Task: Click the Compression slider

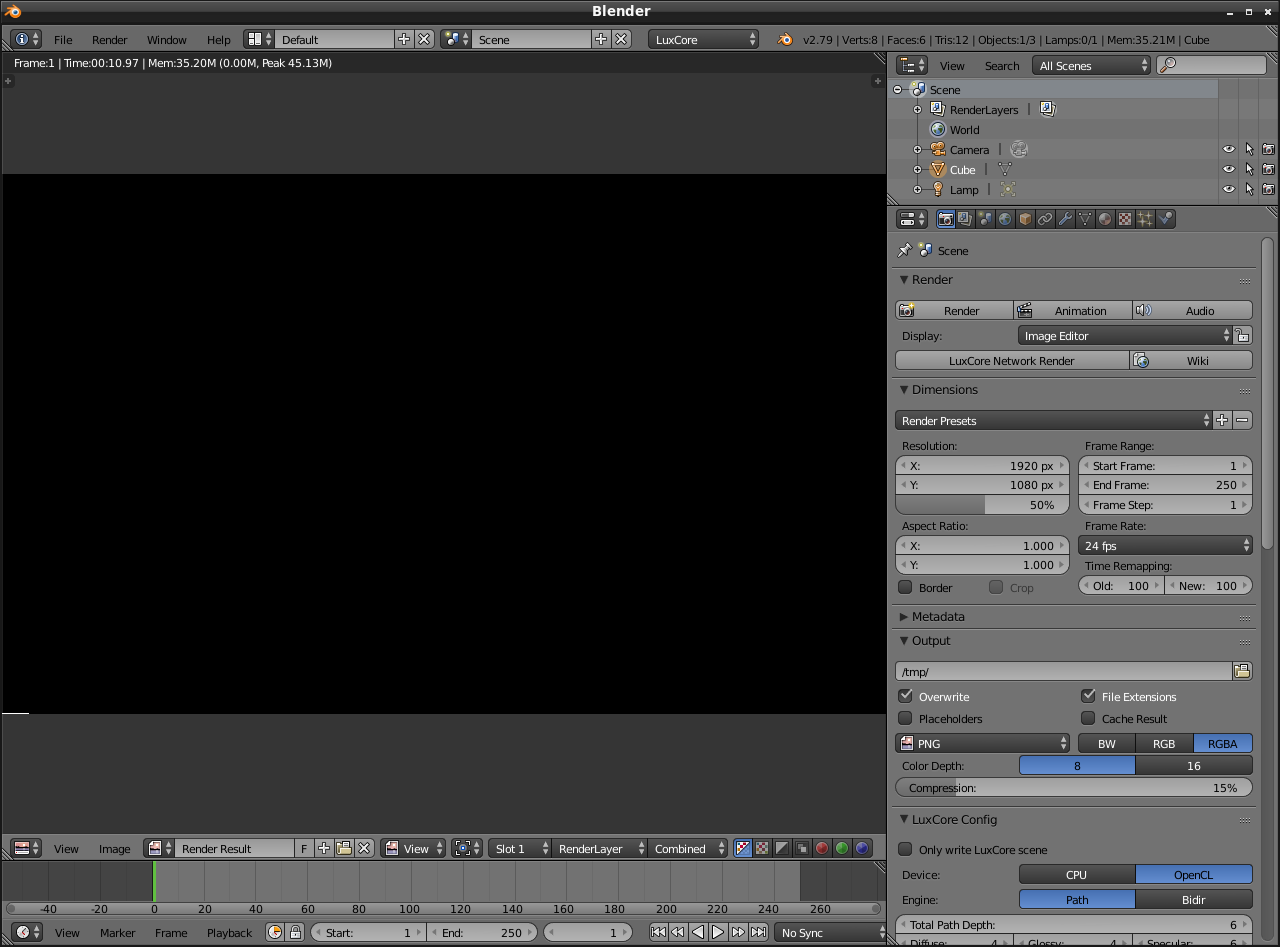Action: pyautogui.click(x=1073, y=788)
